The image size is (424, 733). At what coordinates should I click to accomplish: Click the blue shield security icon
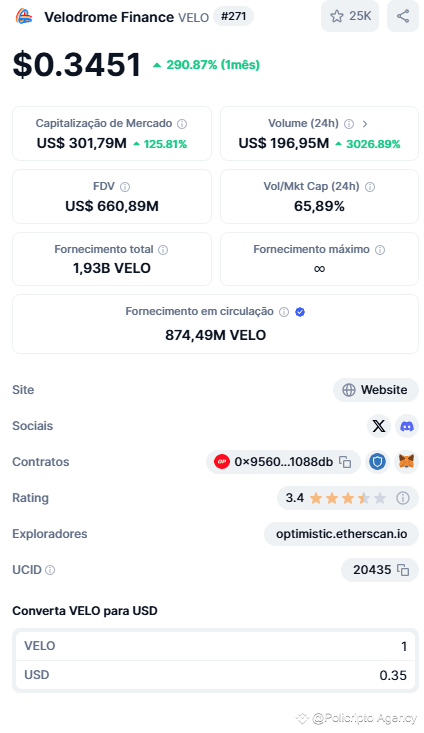click(377, 462)
